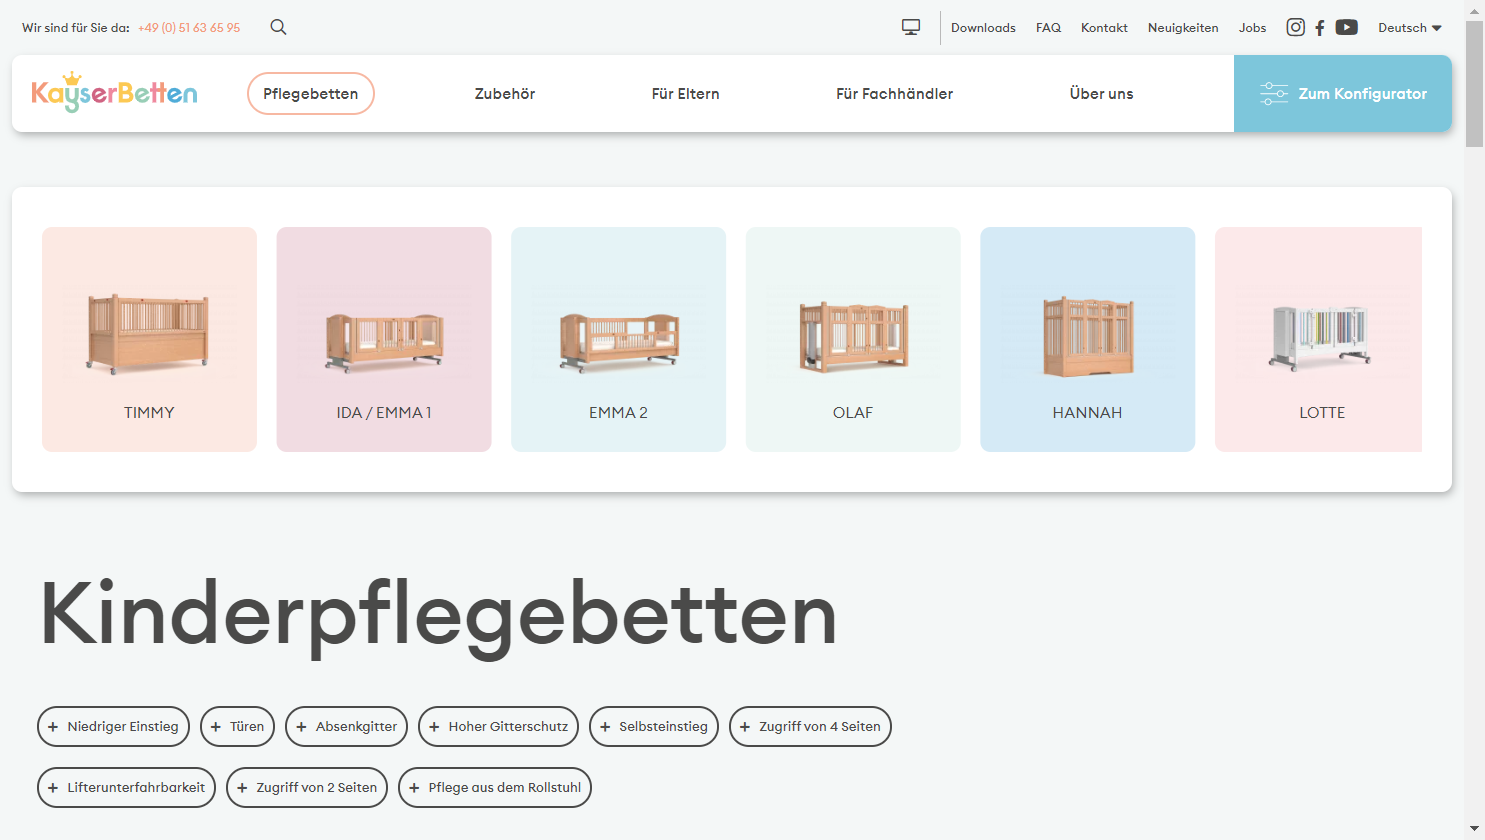Image resolution: width=1485 pixels, height=840 pixels.
Task: Click the page's vertical scrollbar thumb
Action: (1474, 83)
